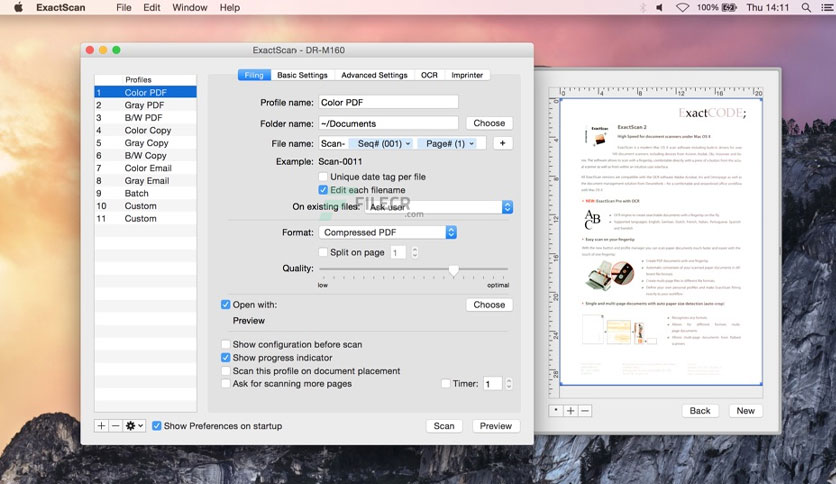Click the Quality slider handle
This screenshot has height=484, width=836.
click(x=453, y=271)
